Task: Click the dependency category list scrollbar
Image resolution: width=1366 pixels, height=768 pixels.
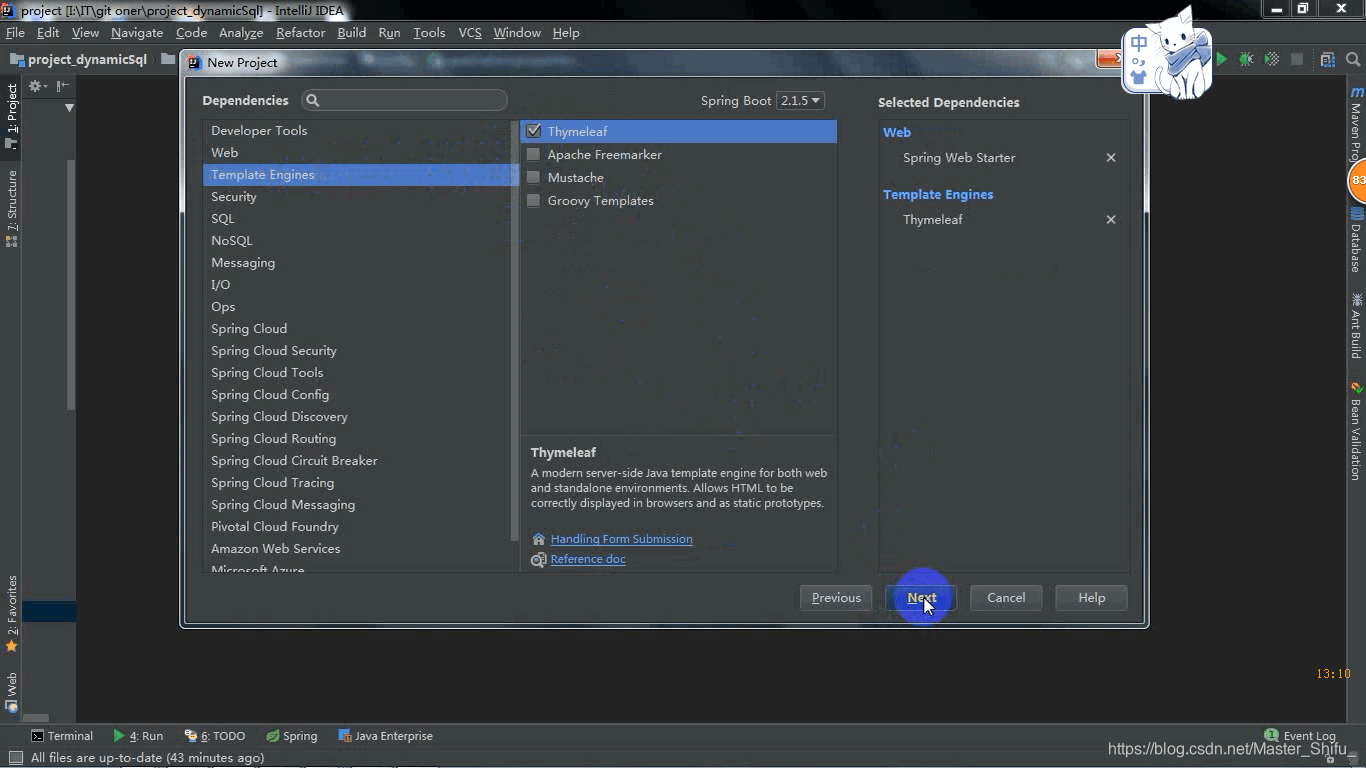Action: click(514, 330)
